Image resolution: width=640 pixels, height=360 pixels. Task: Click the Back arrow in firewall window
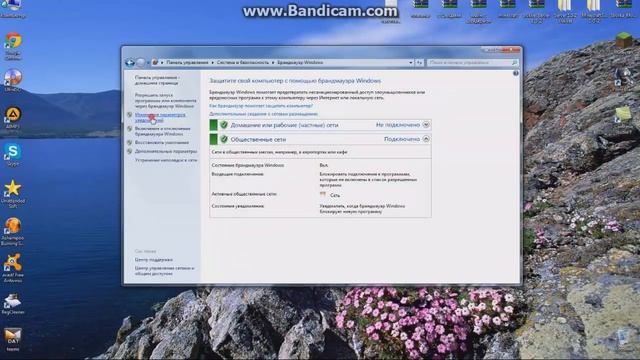click(130, 62)
